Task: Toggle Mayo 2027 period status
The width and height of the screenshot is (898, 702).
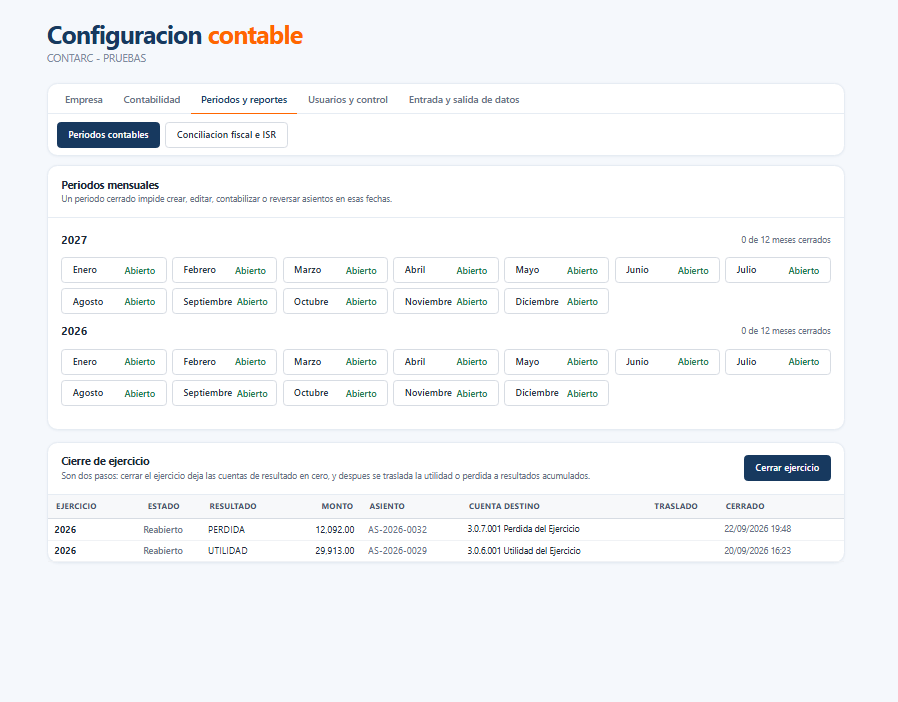Action: pos(556,270)
